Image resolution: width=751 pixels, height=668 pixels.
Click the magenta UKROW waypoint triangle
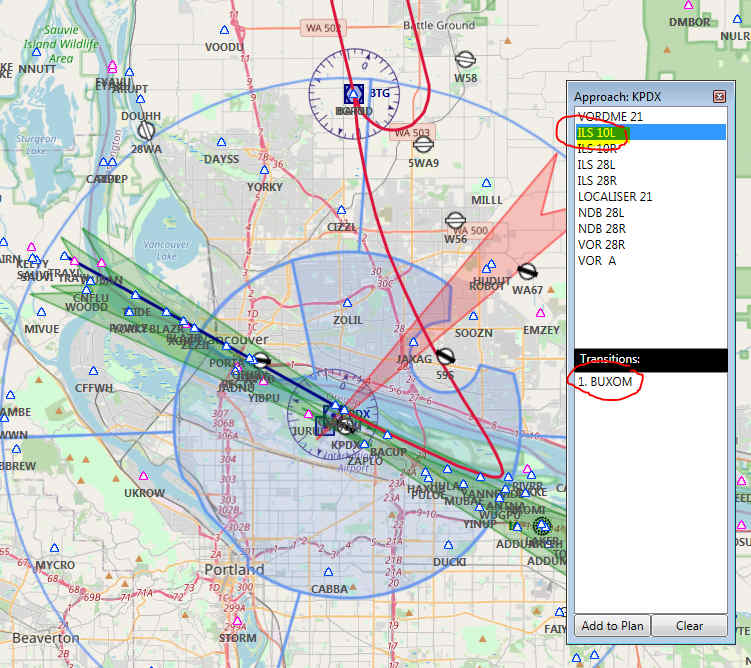[143, 476]
